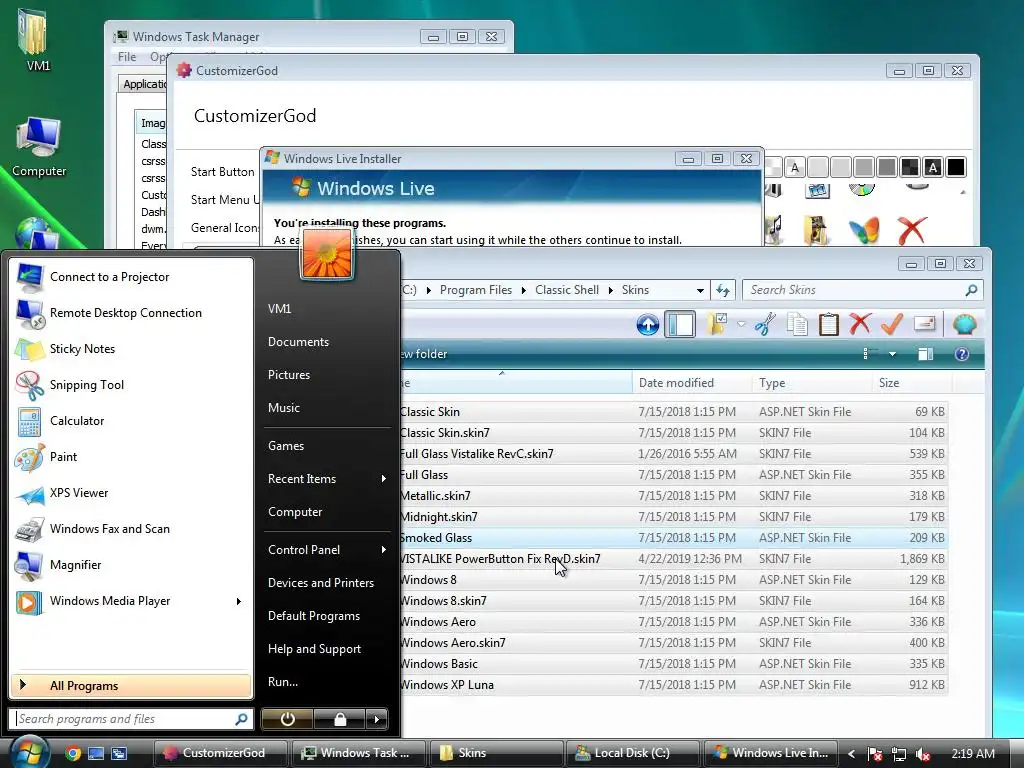Click the orange checkmark Properties icon
Image resolution: width=1024 pixels, height=768 pixels.
[891, 324]
